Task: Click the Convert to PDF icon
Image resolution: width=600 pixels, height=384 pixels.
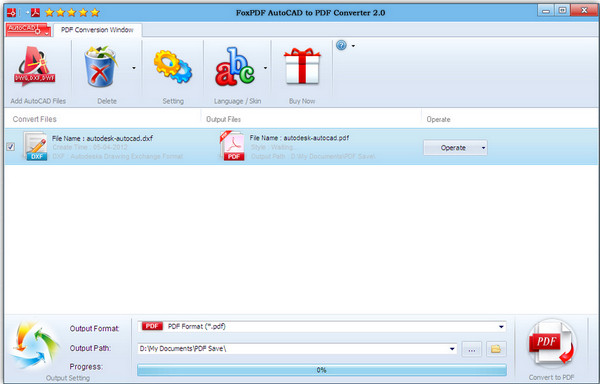Action: point(552,343)
